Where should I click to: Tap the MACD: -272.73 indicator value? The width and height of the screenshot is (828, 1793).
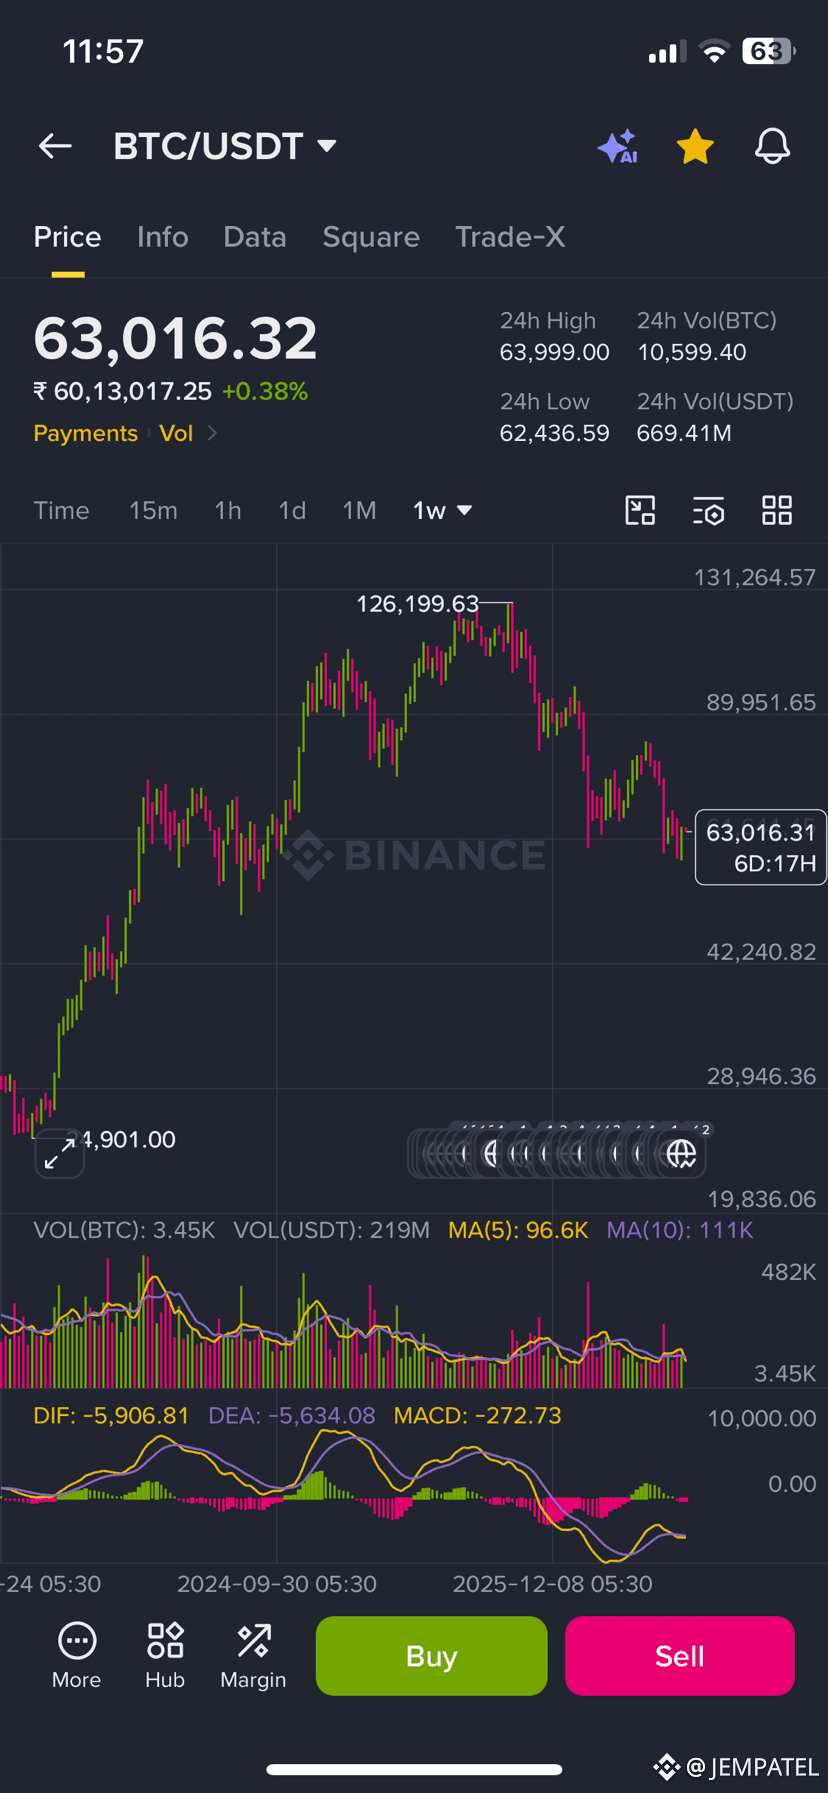coord(477,1416)
